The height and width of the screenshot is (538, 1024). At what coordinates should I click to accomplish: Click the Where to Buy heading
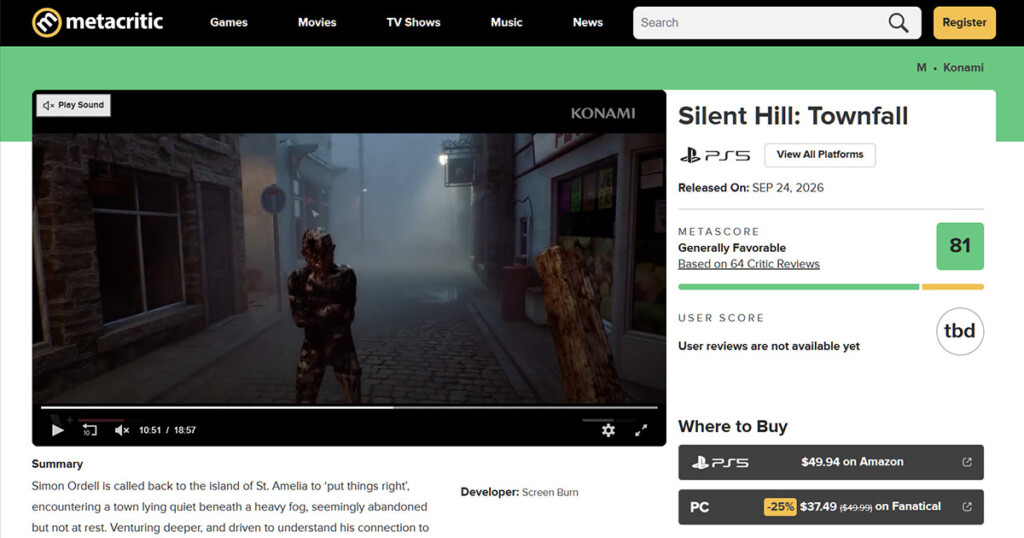click(x=733, y=426)
